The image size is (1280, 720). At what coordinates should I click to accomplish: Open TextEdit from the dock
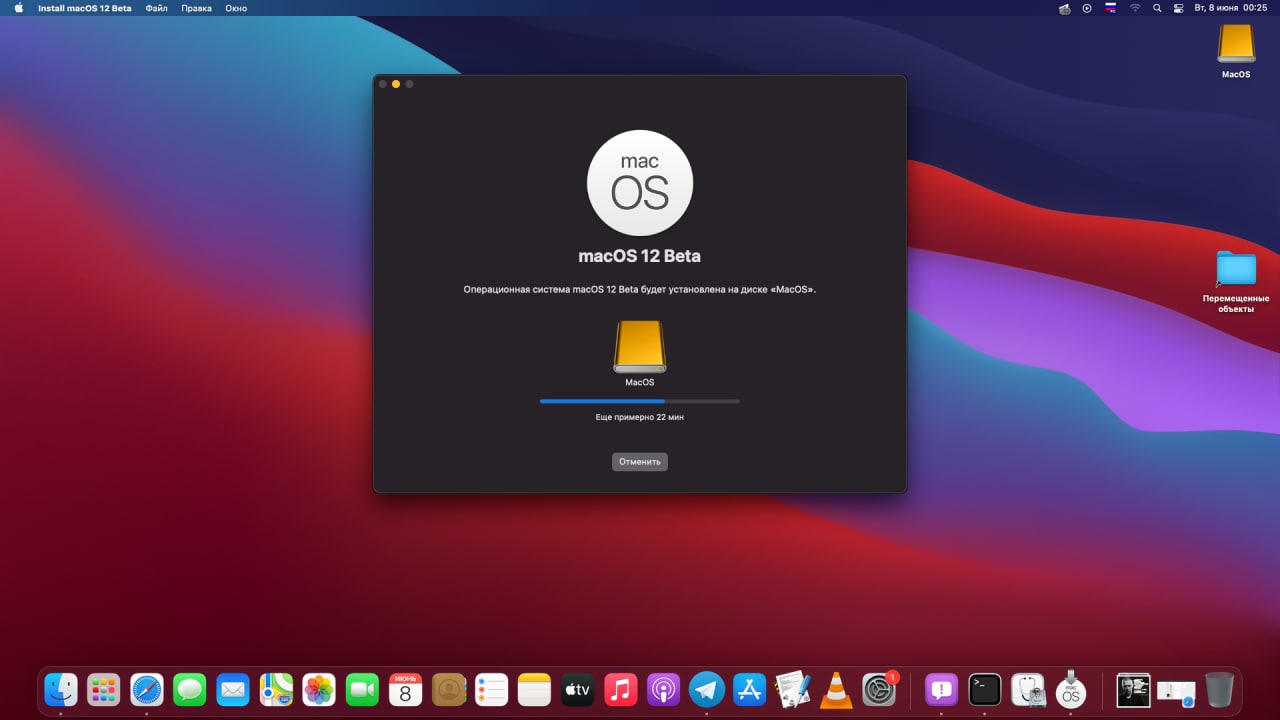coord(793,689)
